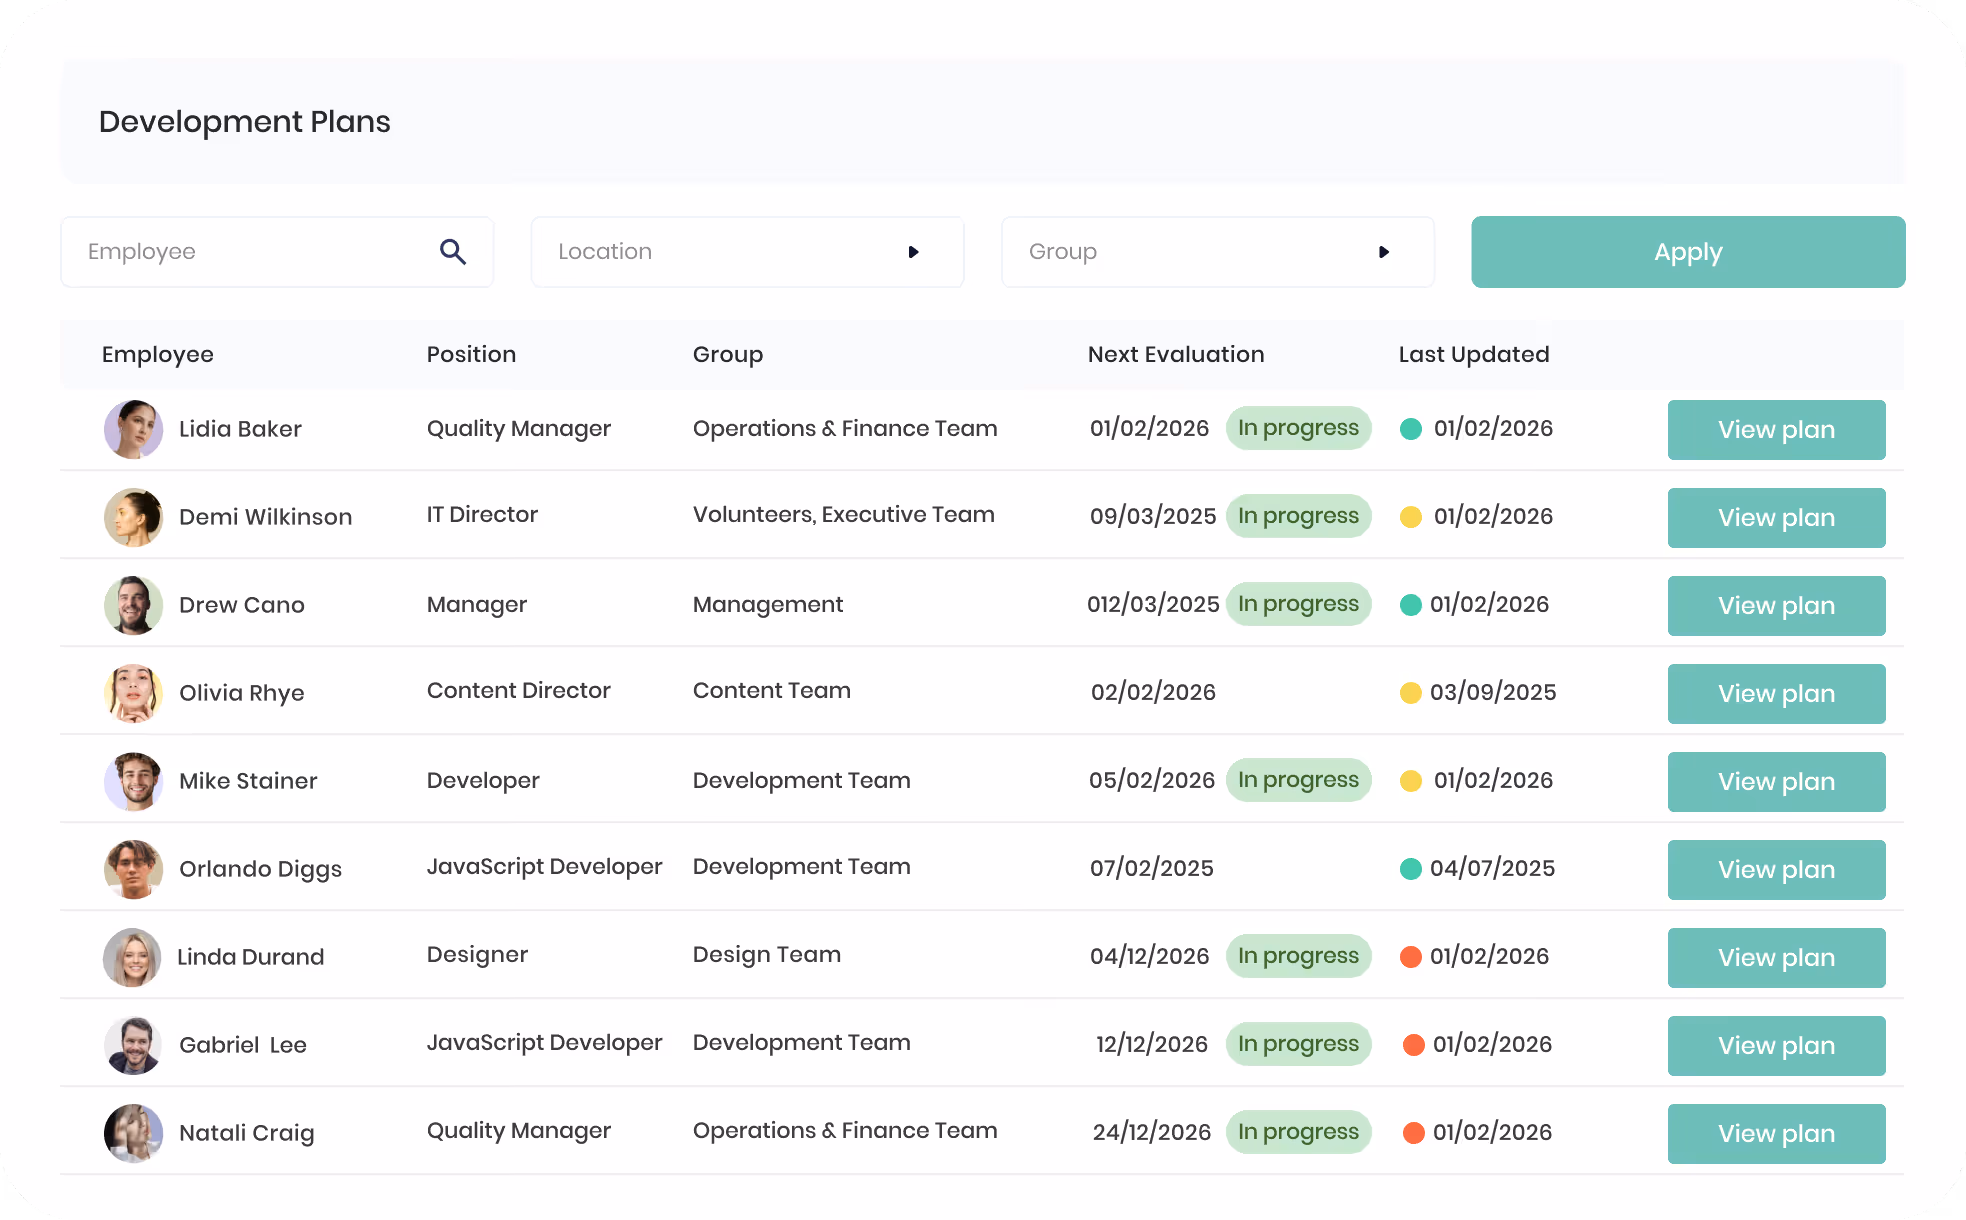Viewport: 1966px width, 1220px height.
Task: Sort by Group column header
Action: [728, 354]
